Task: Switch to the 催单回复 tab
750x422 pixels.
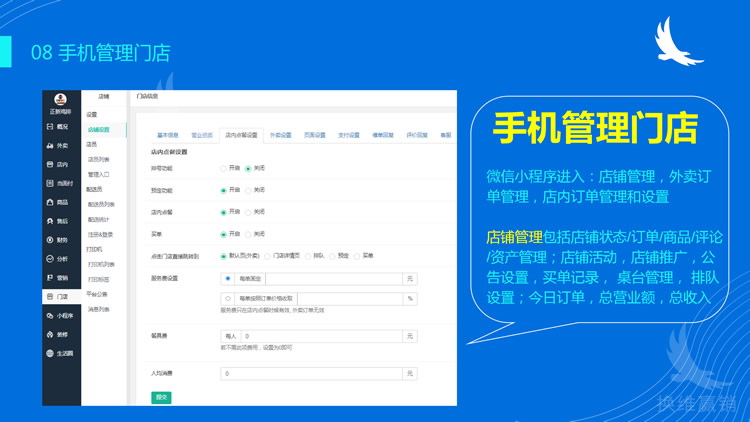Action: pyautogui.click(x=383, y=135)
